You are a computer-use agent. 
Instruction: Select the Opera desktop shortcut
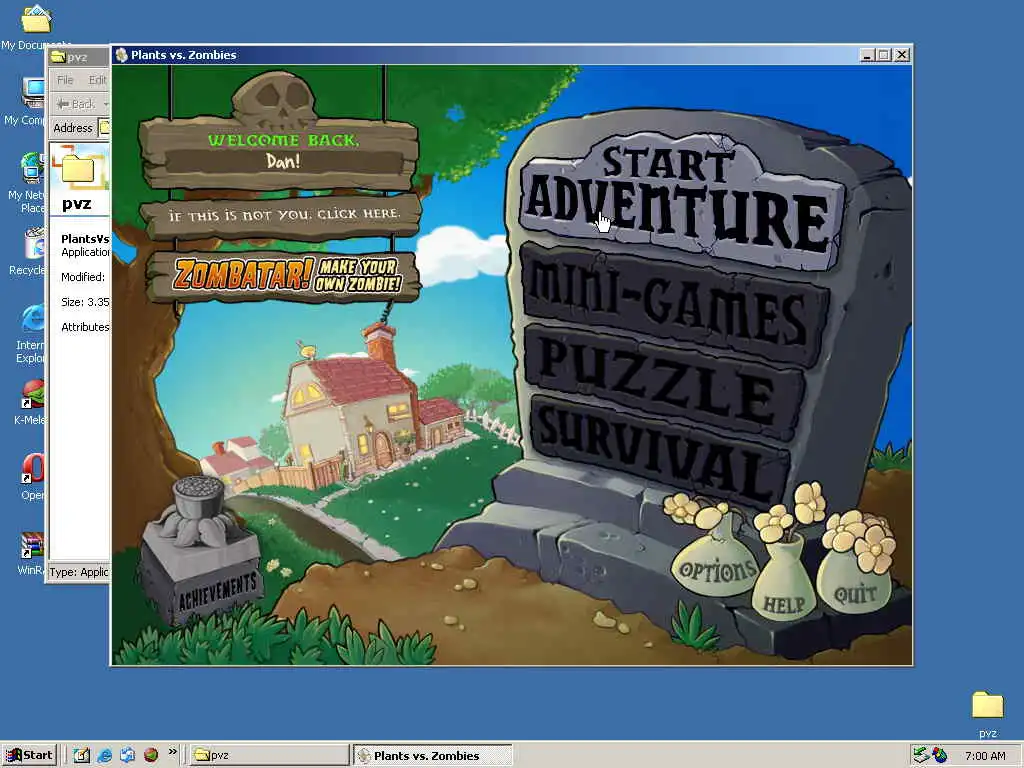(33, 477)
